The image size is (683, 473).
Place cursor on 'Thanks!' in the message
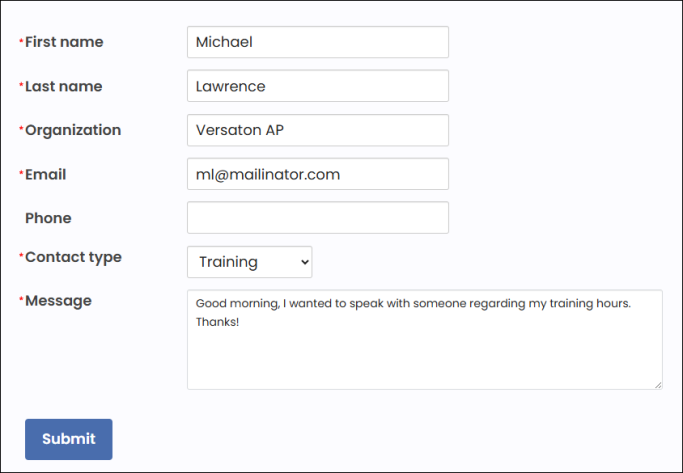click(217, 323)
